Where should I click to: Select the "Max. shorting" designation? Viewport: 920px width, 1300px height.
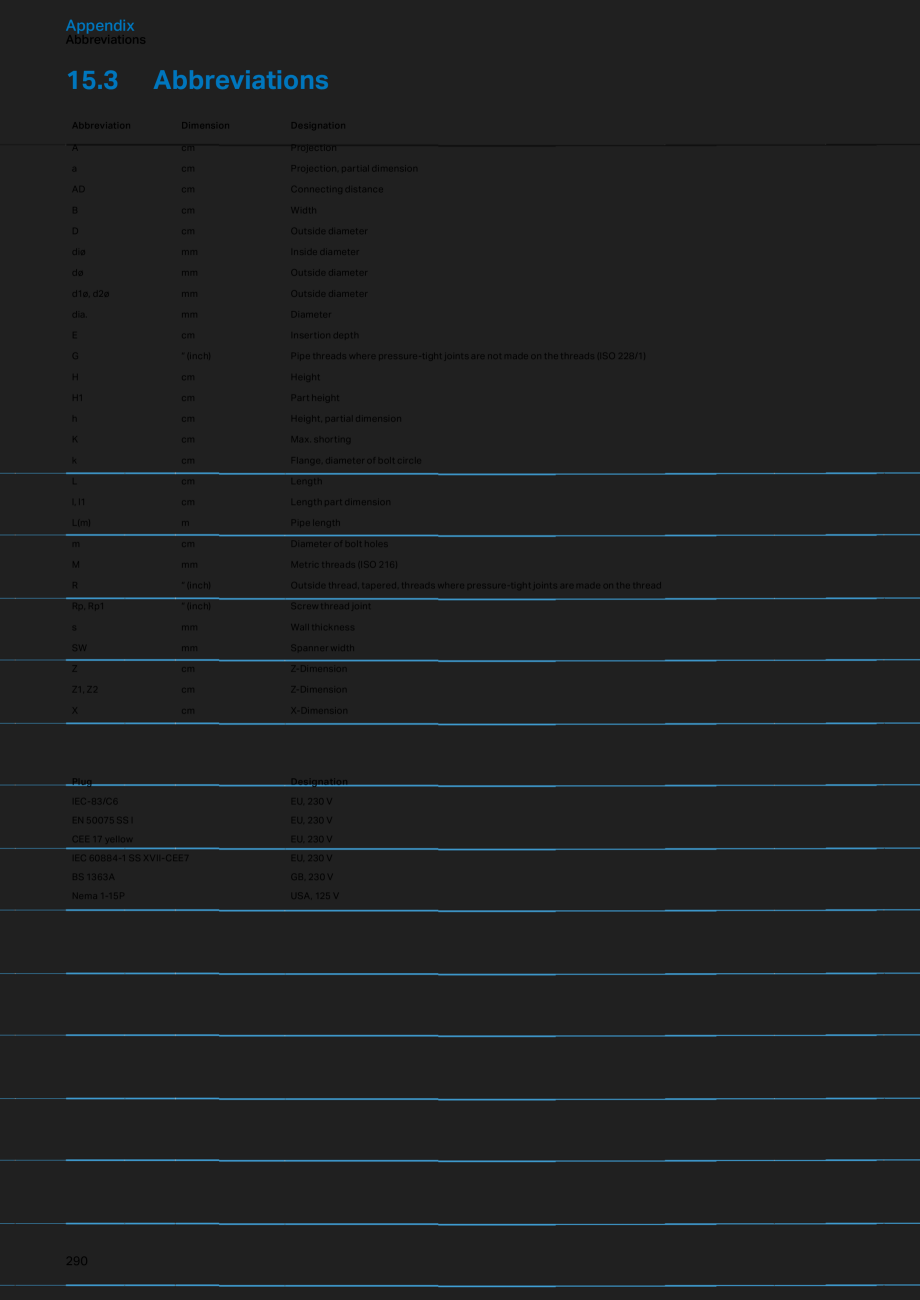(x=320, y=439)
